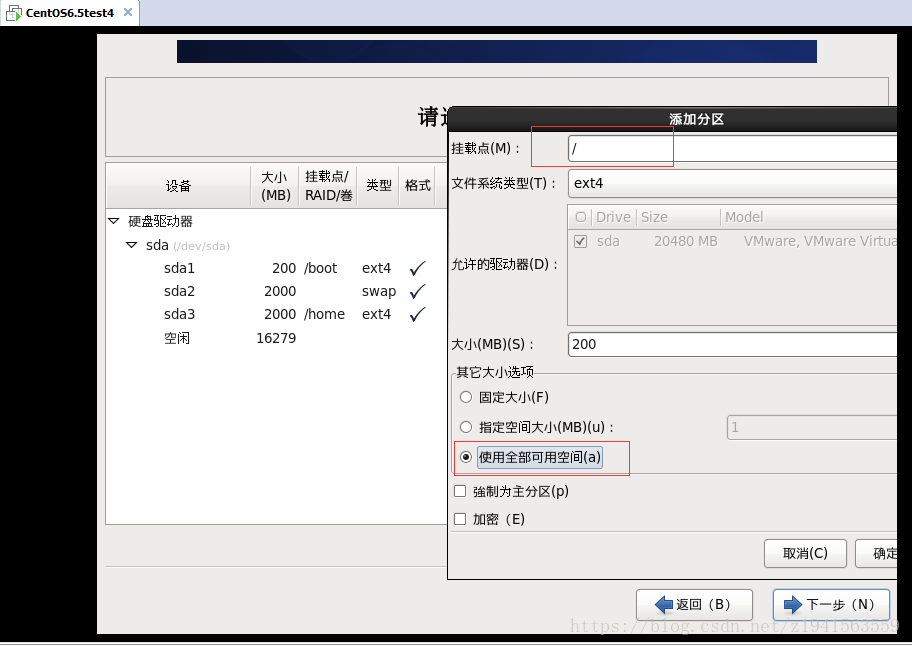This screenshot has width=912, height=646.
Task: Click the /boot mount point cell
Action: click(x=320, y=268)
